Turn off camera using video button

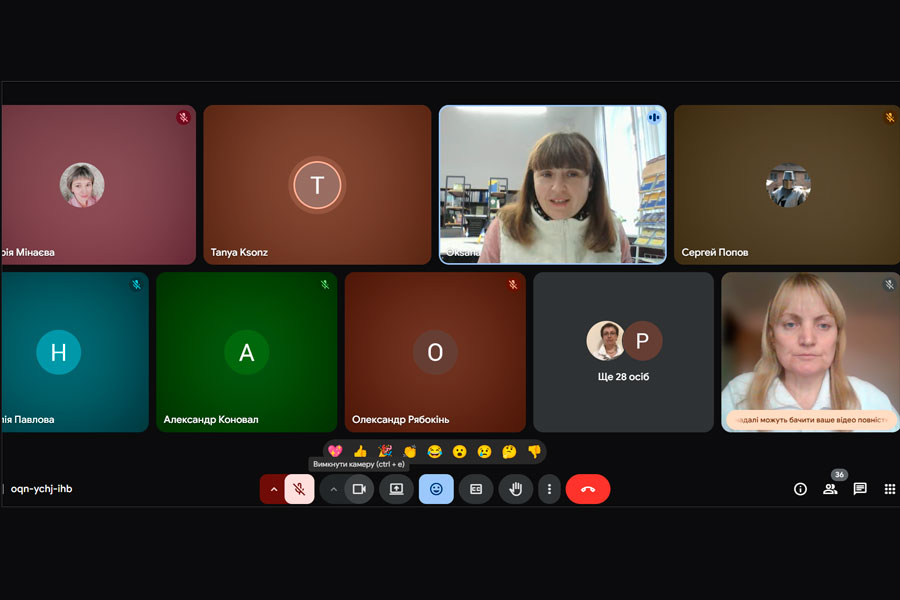[x=359, y=489]
